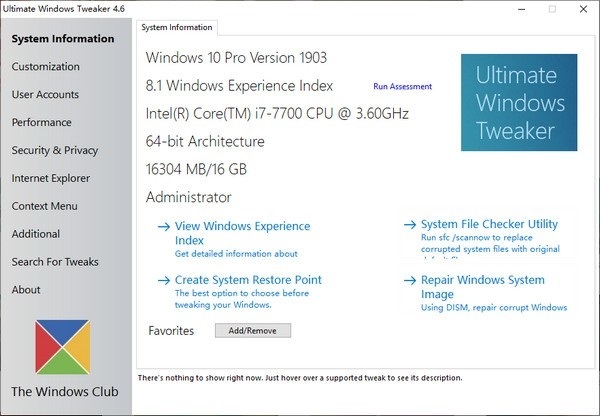Click Create System Restore Point link
600x416 pixels.
click(248, 280)
